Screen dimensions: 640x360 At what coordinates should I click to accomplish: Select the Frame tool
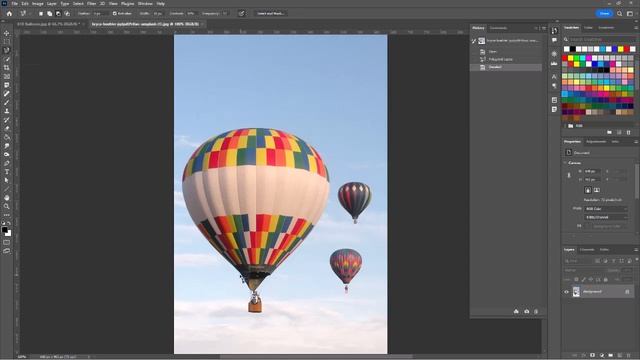[7, 76]
